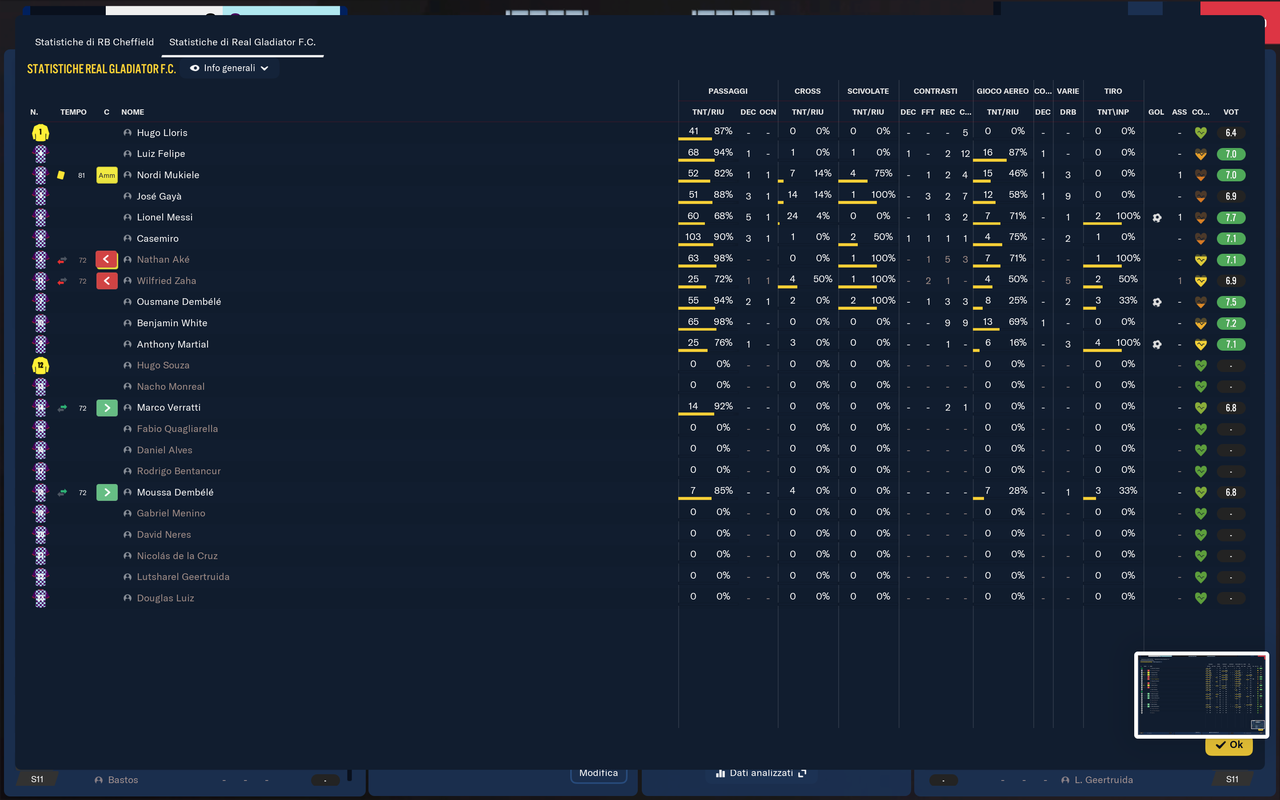
Task: Sort by the TEMPO column header
Action: tap(73, 112)
